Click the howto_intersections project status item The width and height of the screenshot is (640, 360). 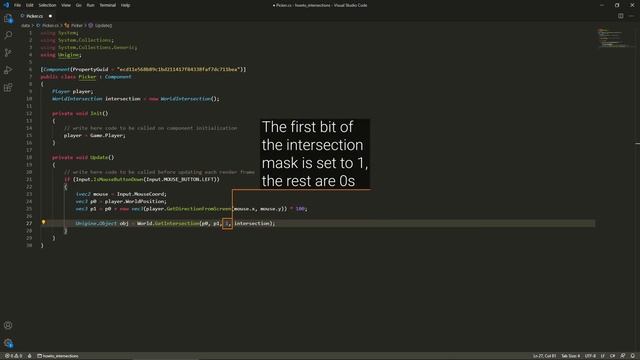click(58, 356)
